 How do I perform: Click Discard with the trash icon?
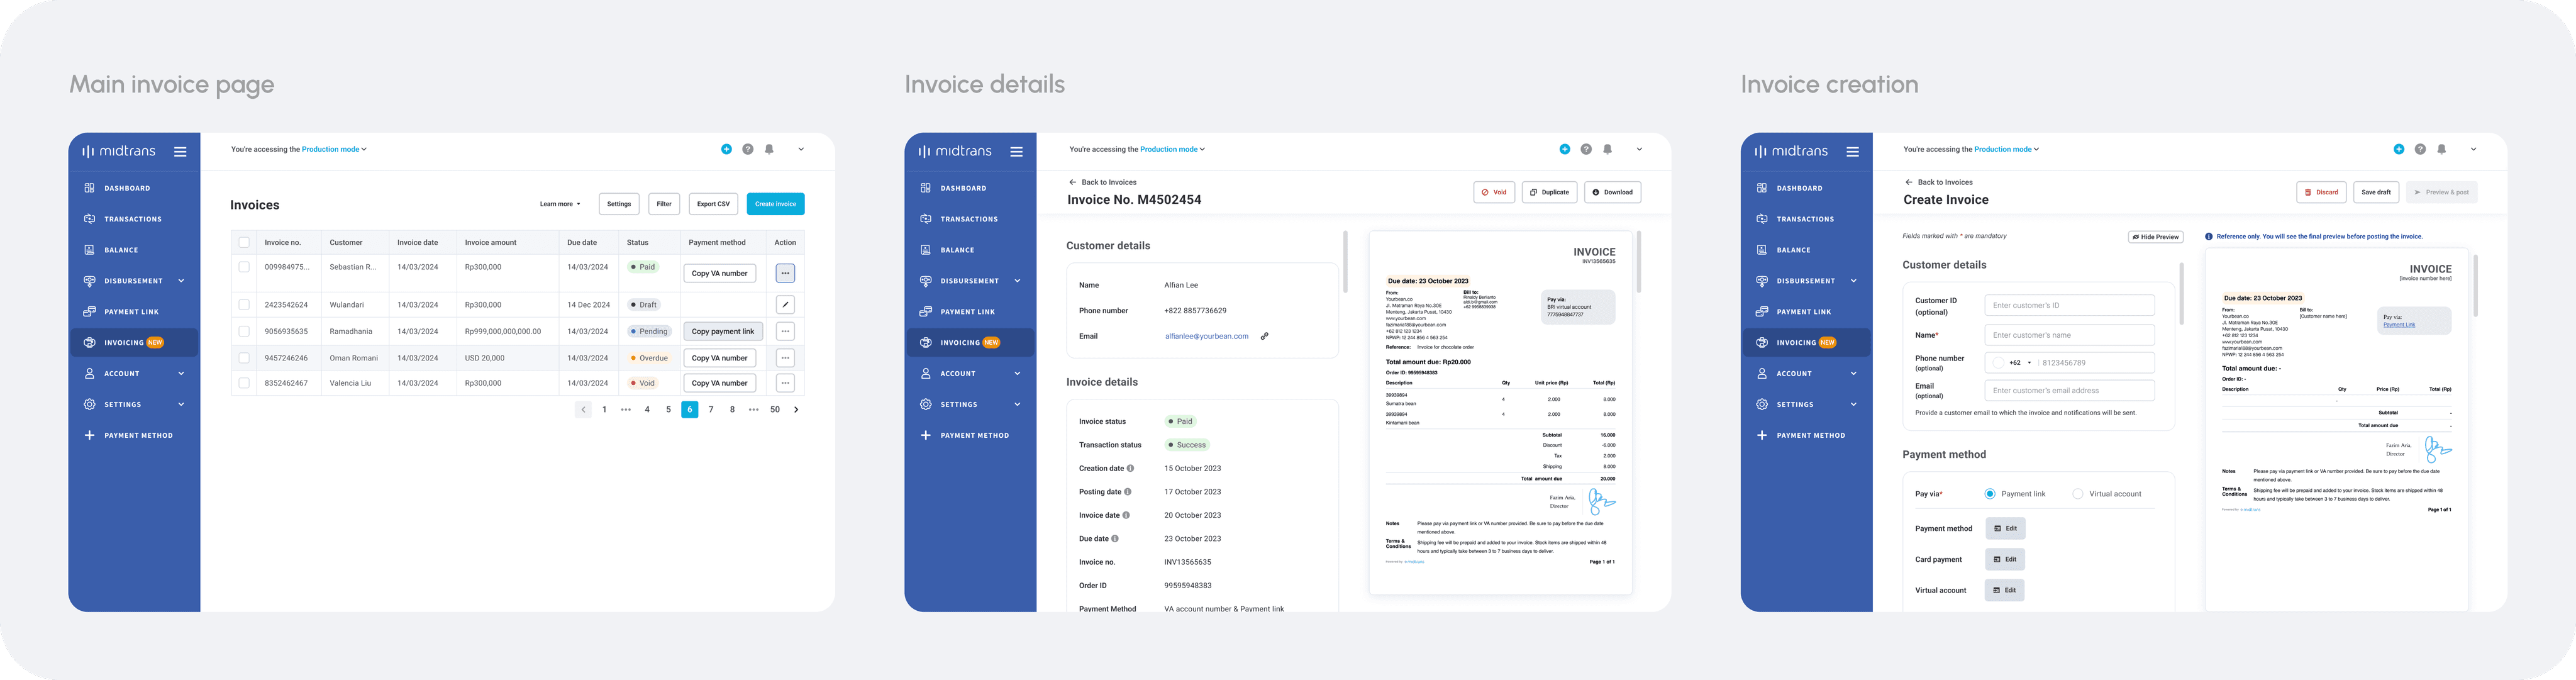[x=2321, y=192]
